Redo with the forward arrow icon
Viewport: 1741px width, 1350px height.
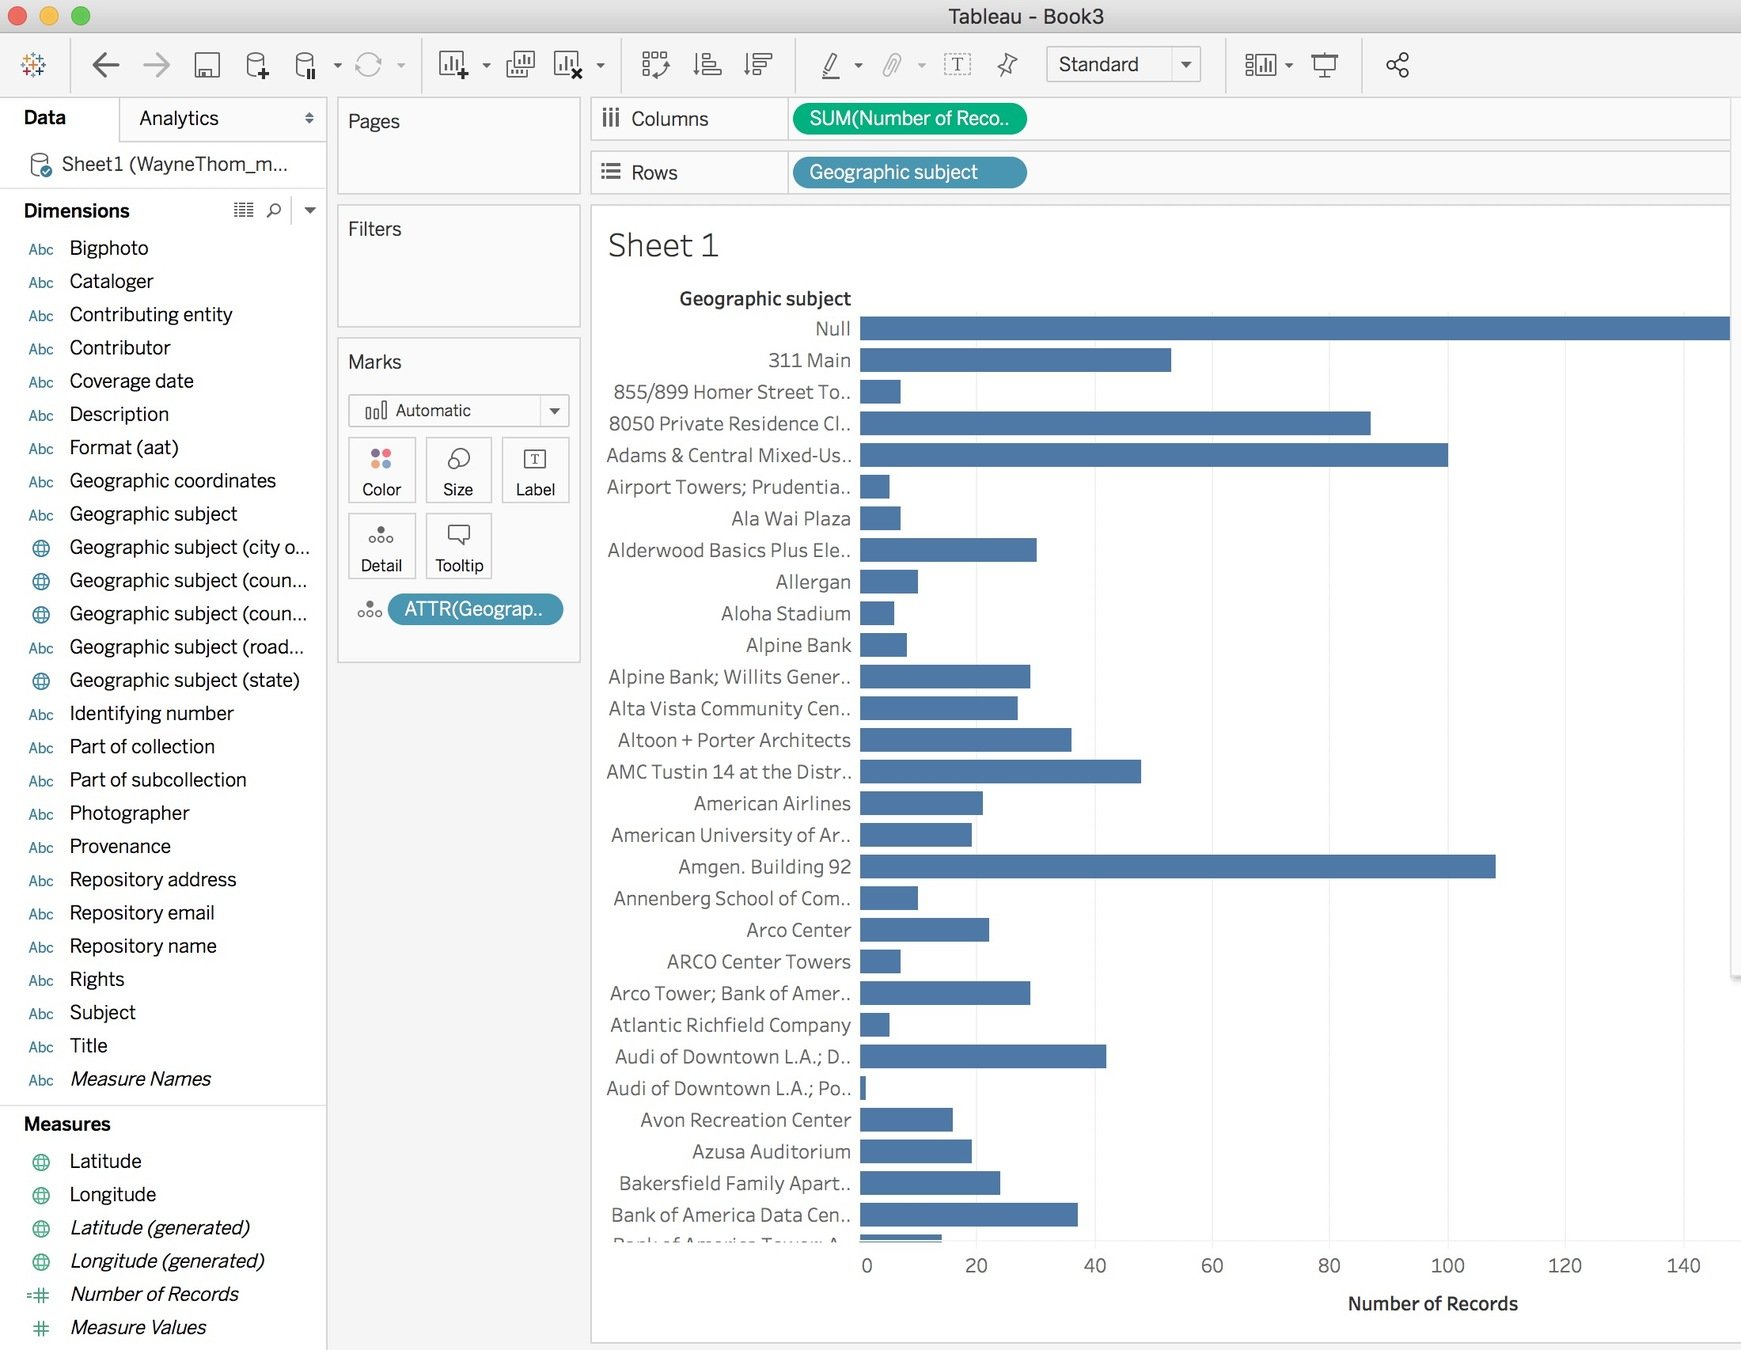click(156, 65)
